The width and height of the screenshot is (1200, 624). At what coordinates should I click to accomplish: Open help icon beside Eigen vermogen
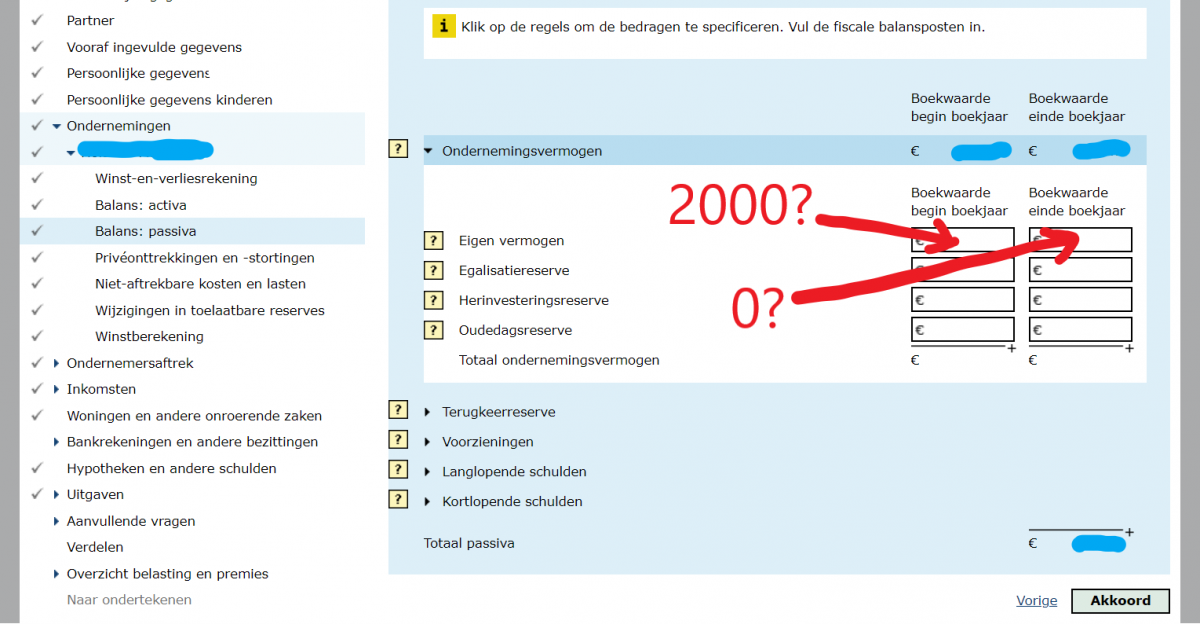tap(433, 241)
